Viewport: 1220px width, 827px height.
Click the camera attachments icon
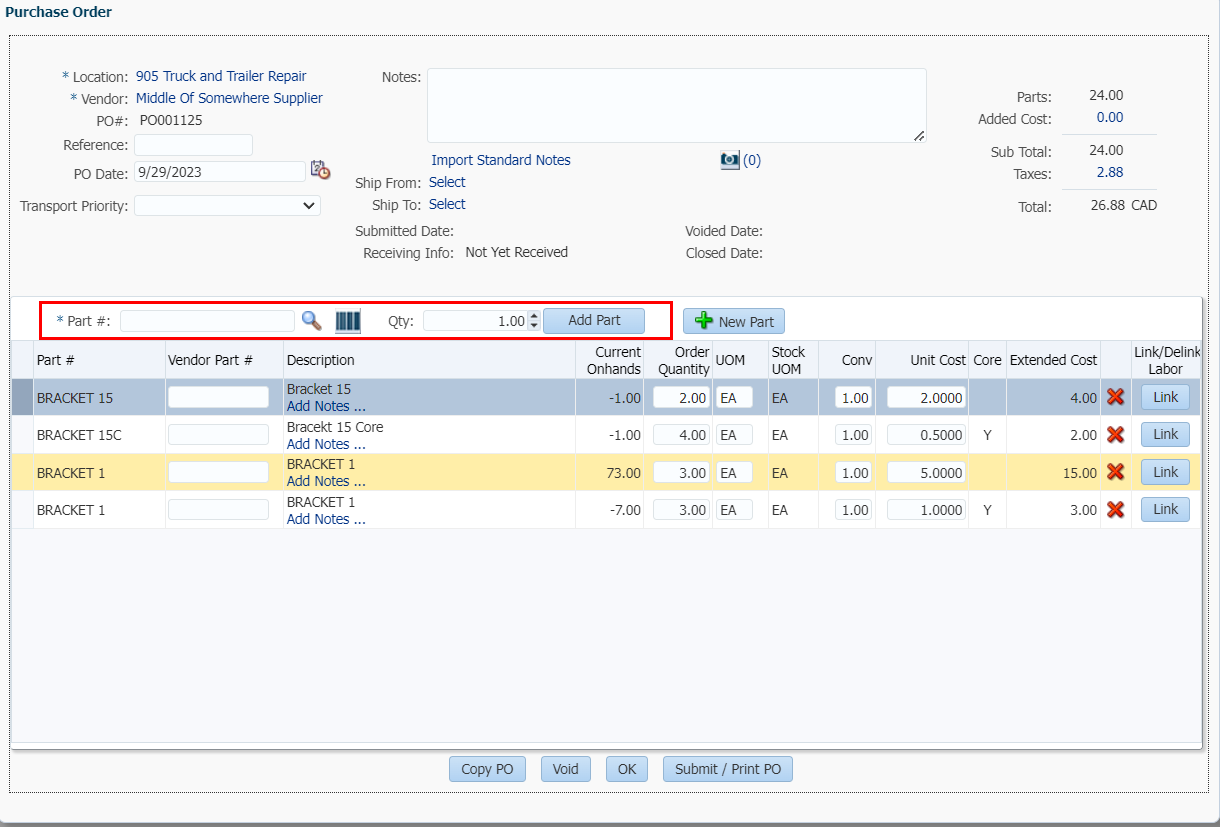tap(730, 160)
